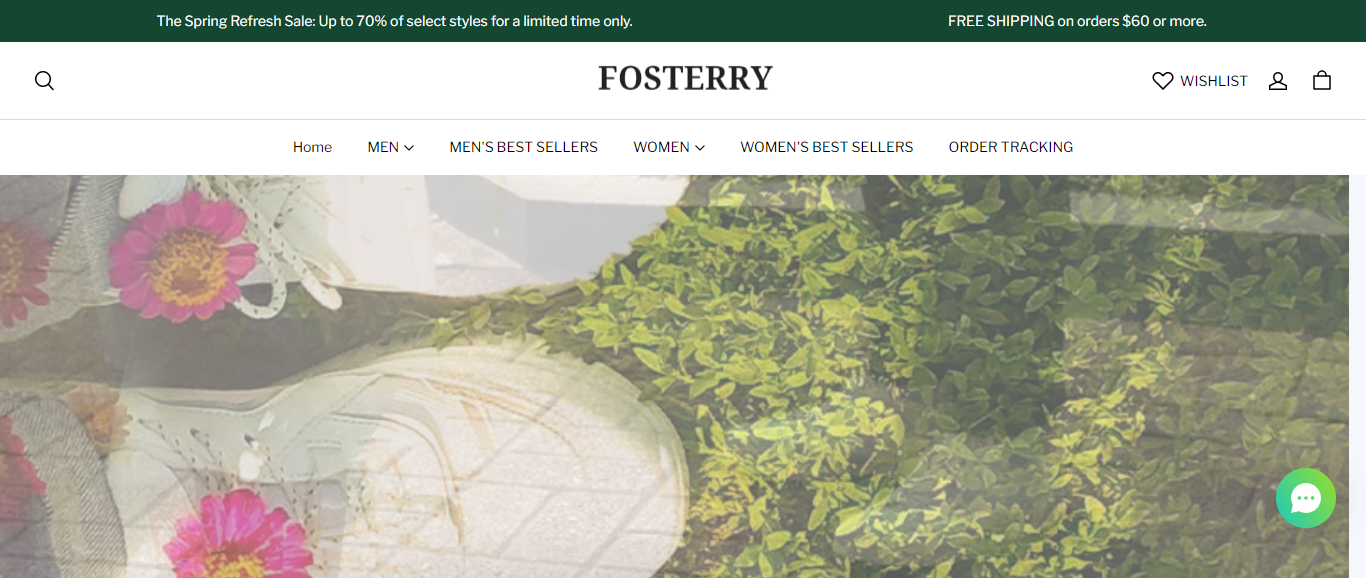The width and height of the screenshot is (1366, 578).
Task: Open the green chat bubble widget
Action: pos(1306,498)
